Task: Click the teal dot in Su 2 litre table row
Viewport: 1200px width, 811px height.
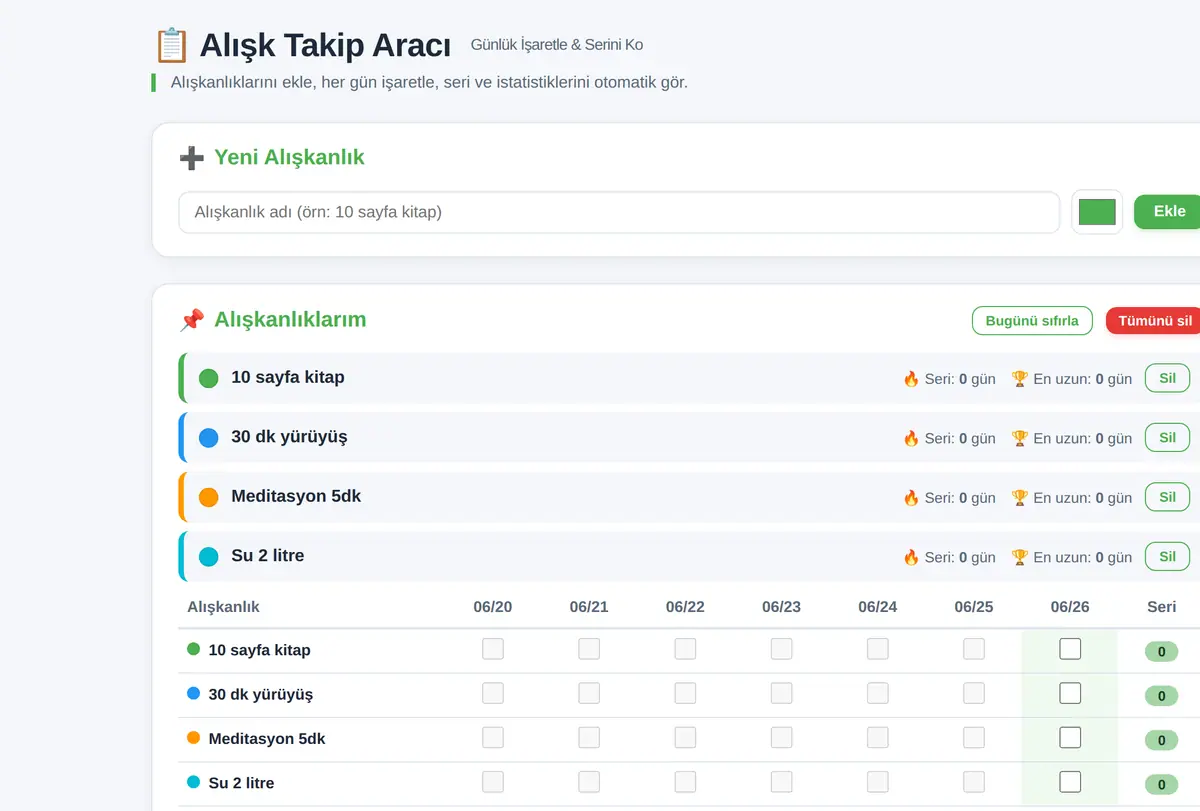Action: coord(194,782)
